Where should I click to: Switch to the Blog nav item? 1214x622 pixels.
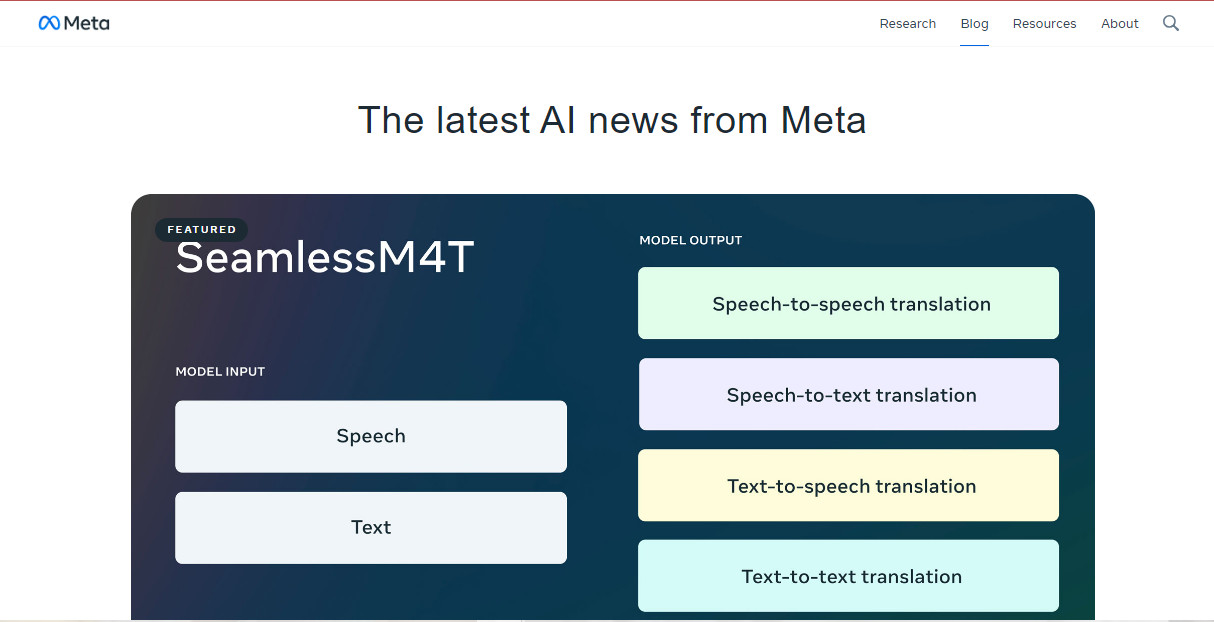pyautogui.click(x=974, y=24)
